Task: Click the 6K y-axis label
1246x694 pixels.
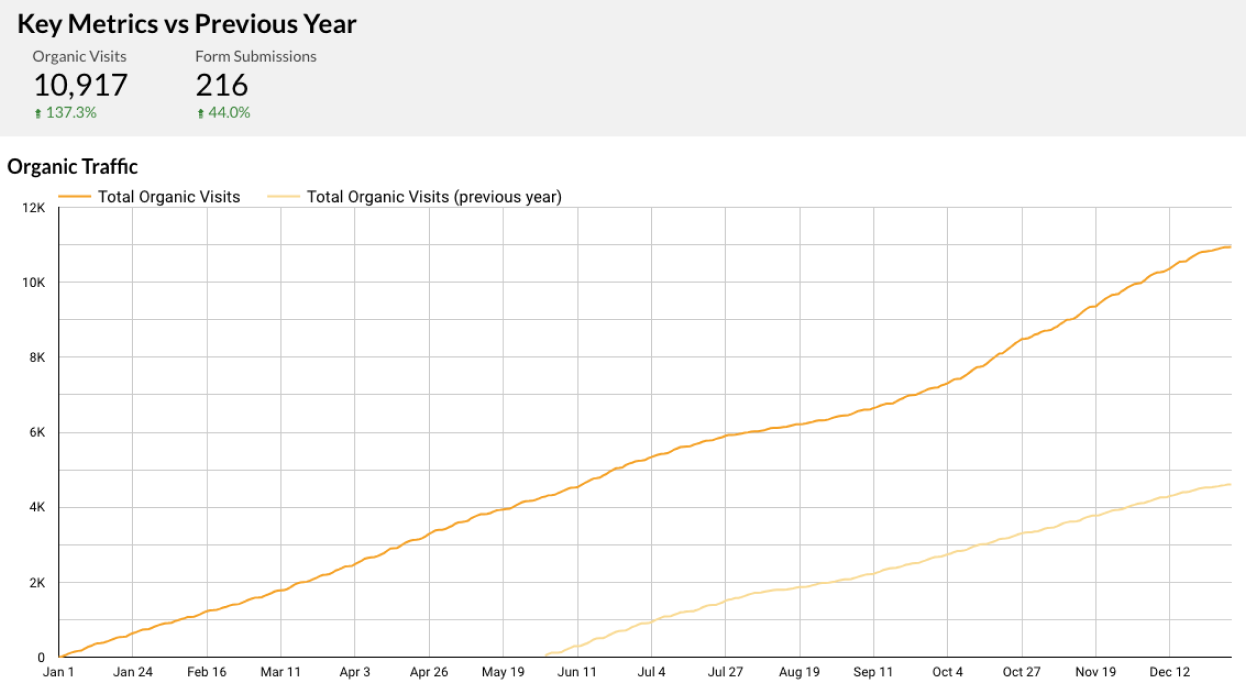Action: [37, 433]
